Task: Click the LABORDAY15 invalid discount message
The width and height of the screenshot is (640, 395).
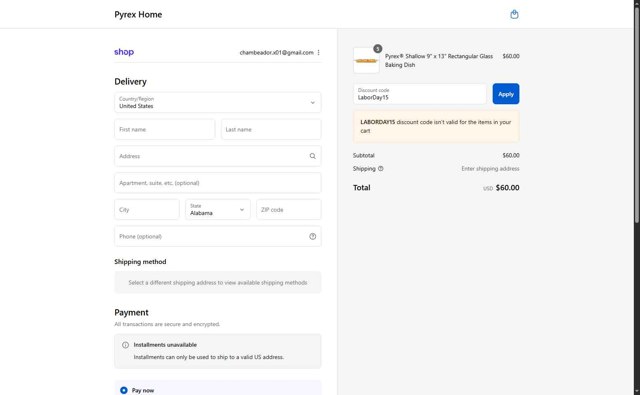Action: tap(436, 126)
